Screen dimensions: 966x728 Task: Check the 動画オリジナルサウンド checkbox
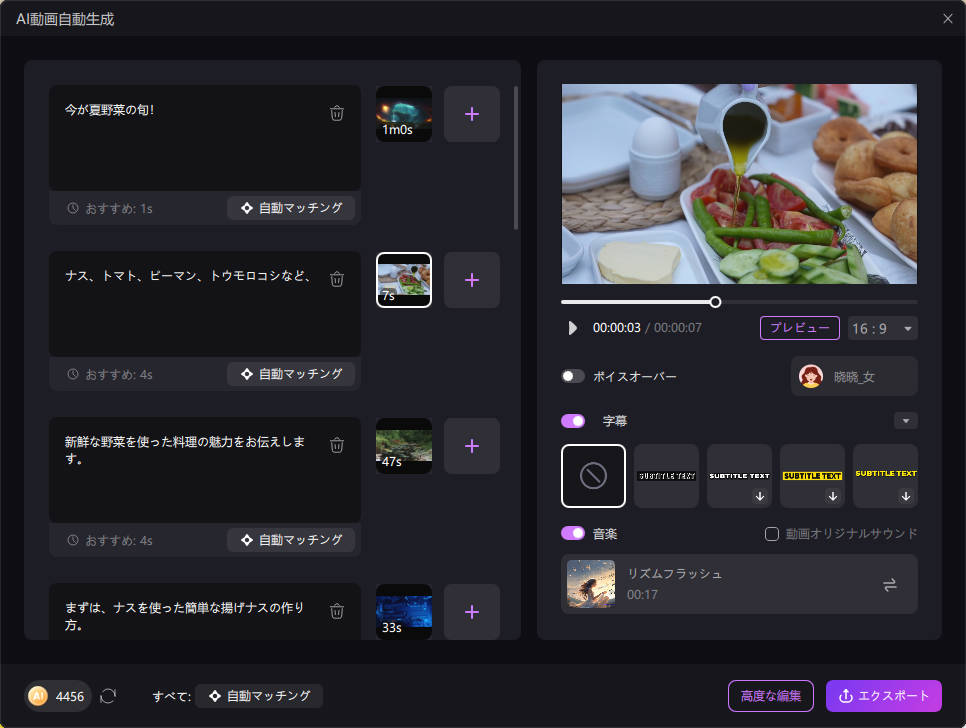pyautogui.click(x=770, y=533)
